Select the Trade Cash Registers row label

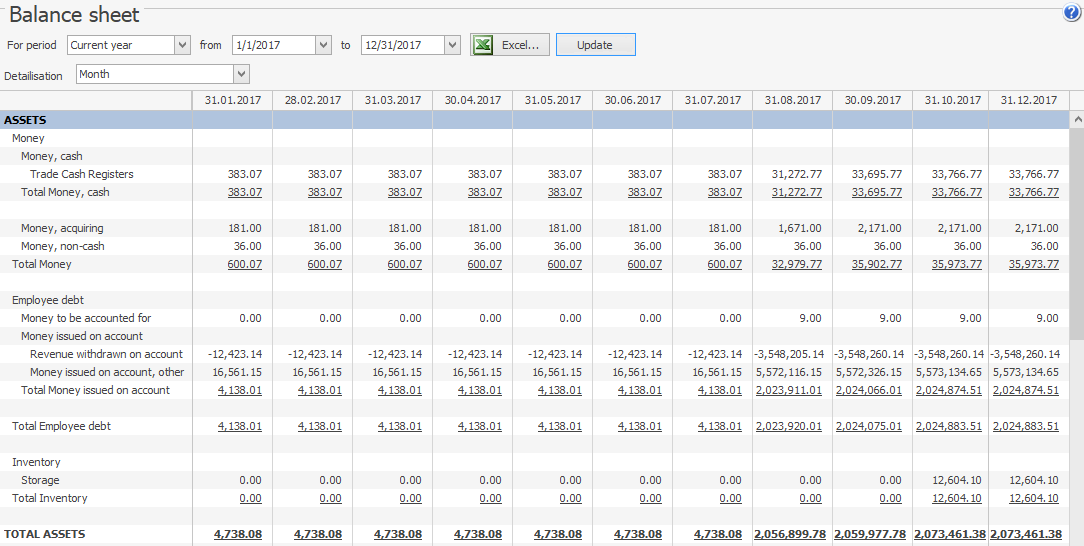[x=82, y=174]
